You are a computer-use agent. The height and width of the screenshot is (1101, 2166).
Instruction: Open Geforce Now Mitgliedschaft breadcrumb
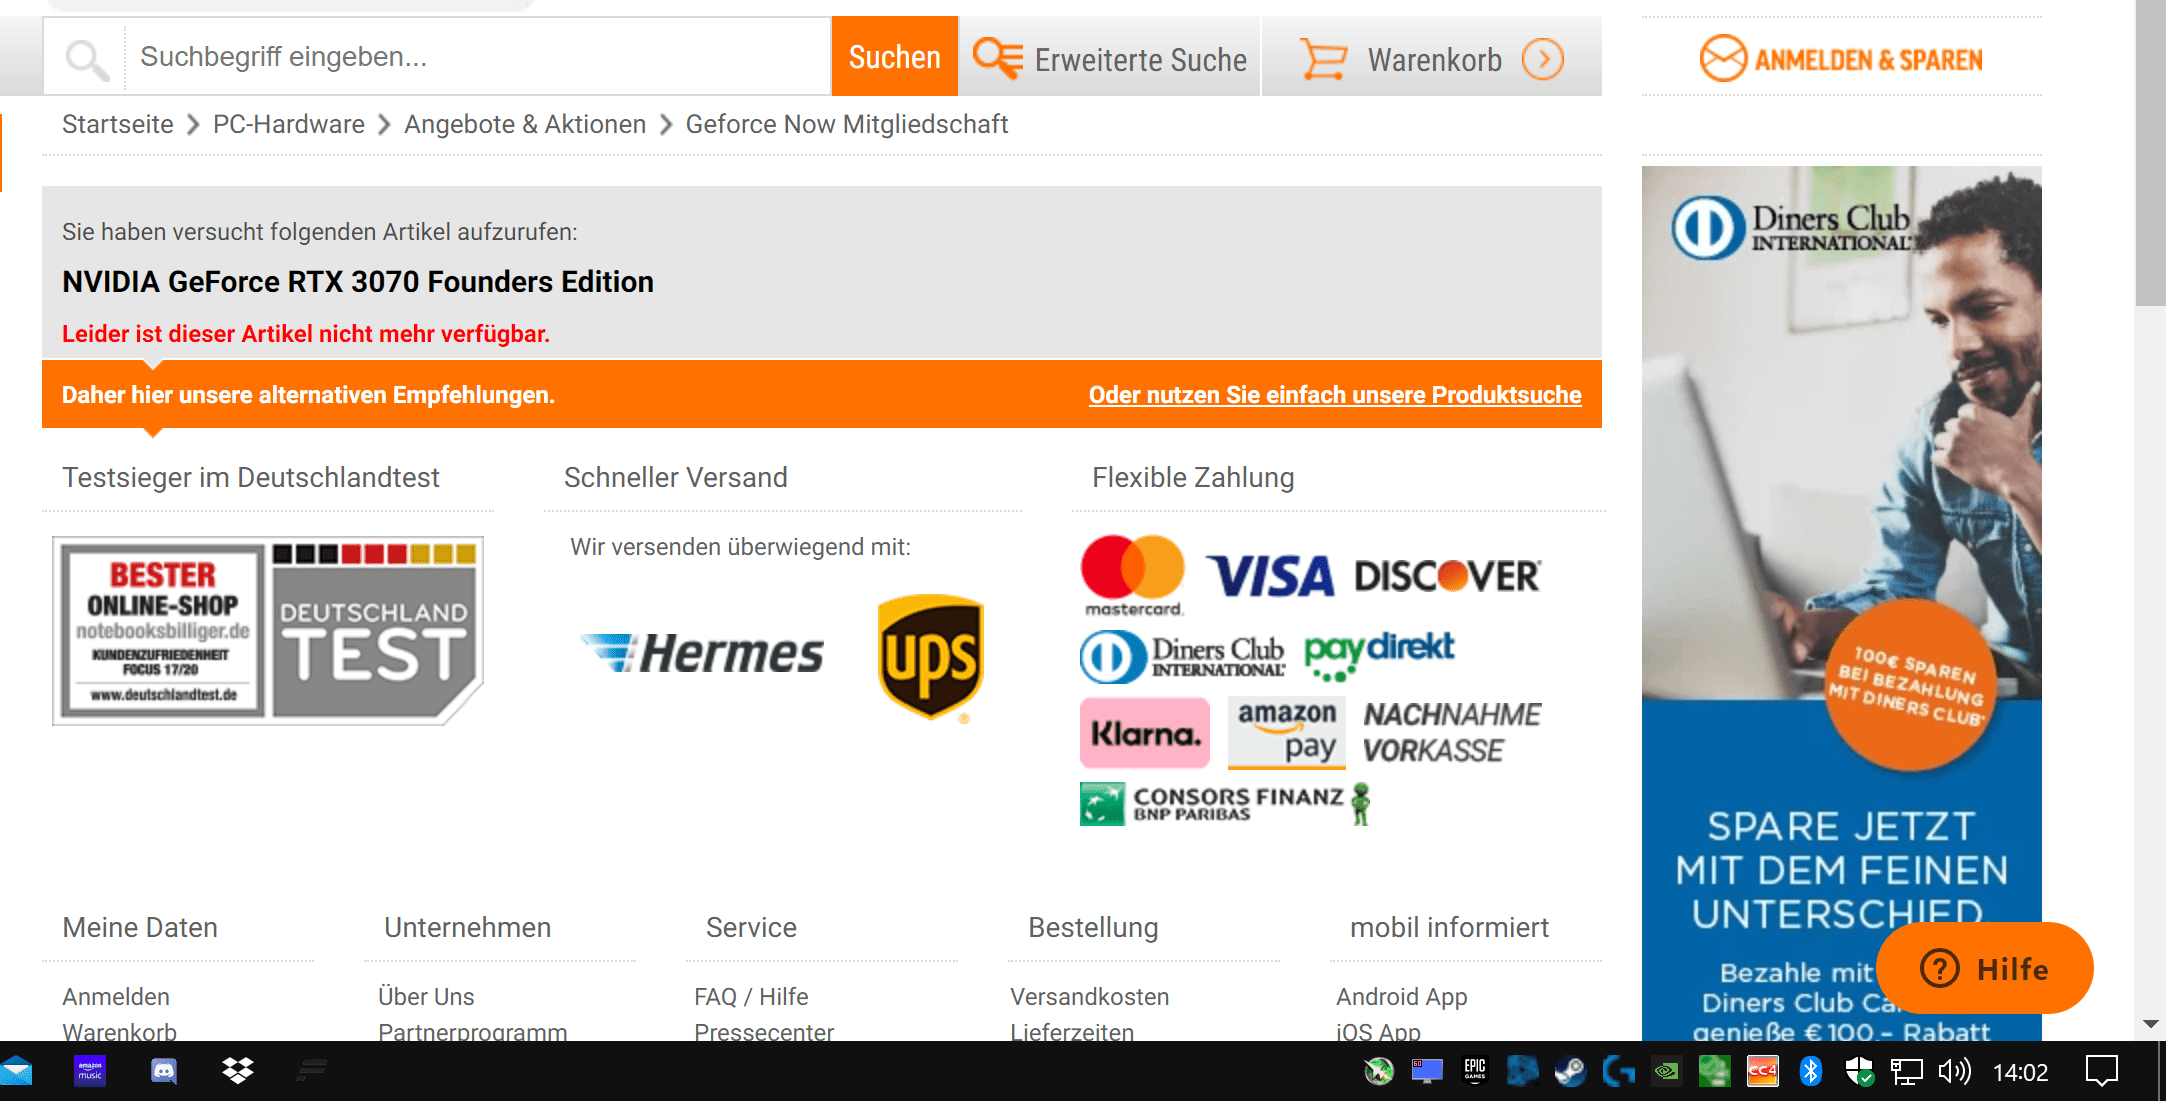click(x=847, y=124)
